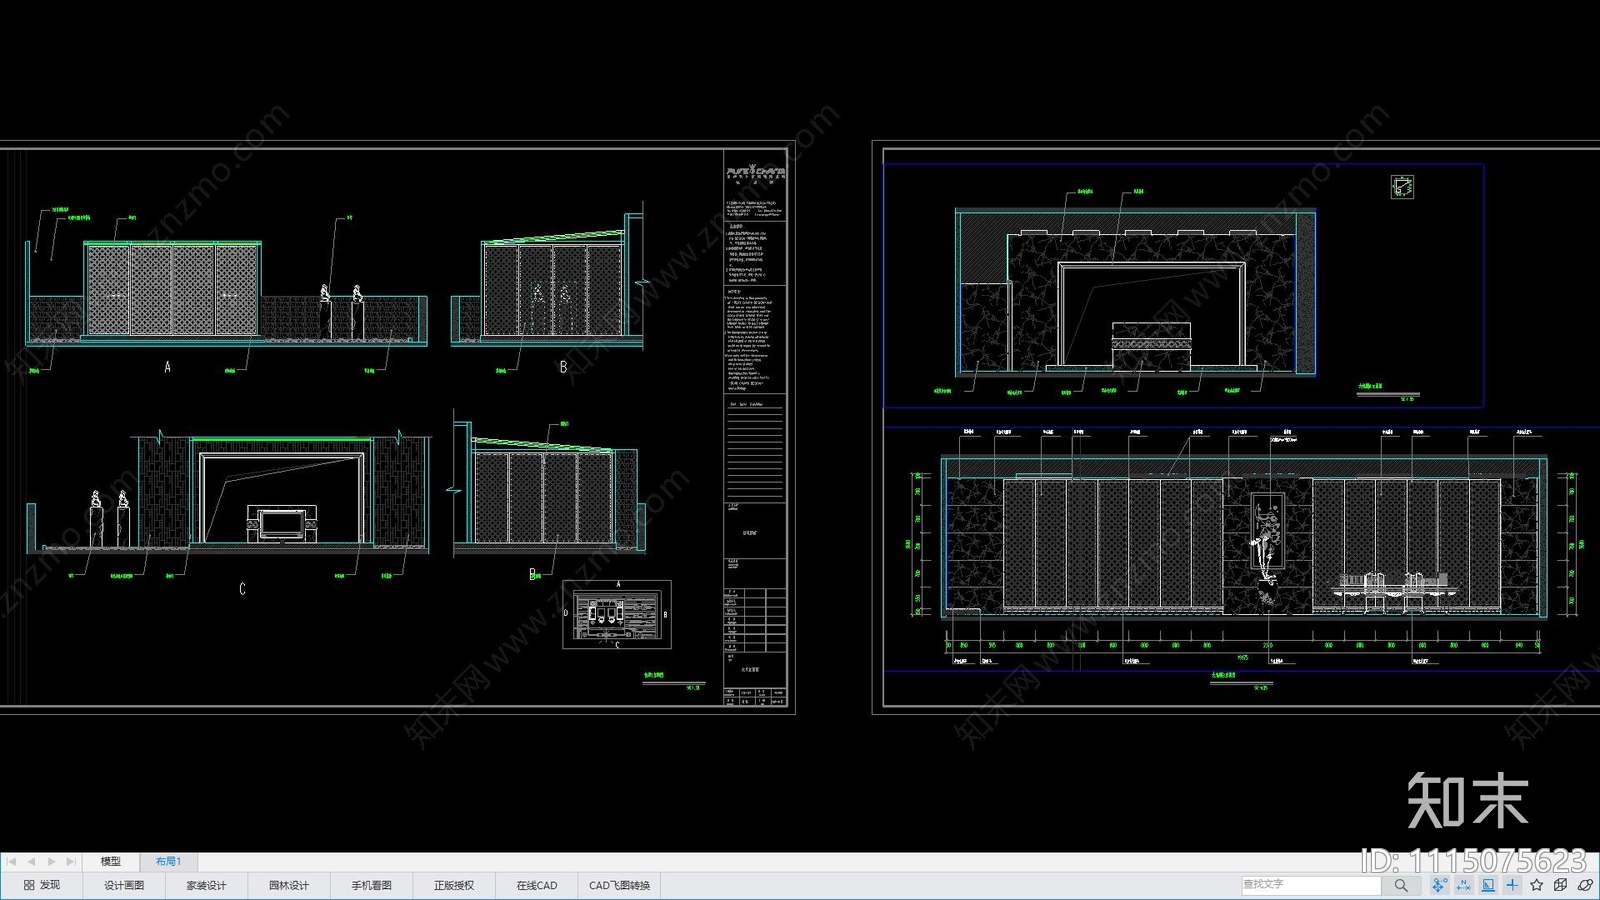Click the 查找文字 search field
Screen dimensions: 1600x900
(1311, 885)
